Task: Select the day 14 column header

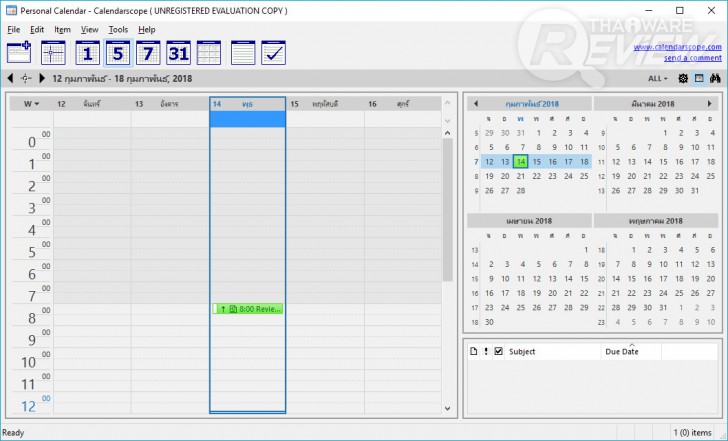Action: 247,104
